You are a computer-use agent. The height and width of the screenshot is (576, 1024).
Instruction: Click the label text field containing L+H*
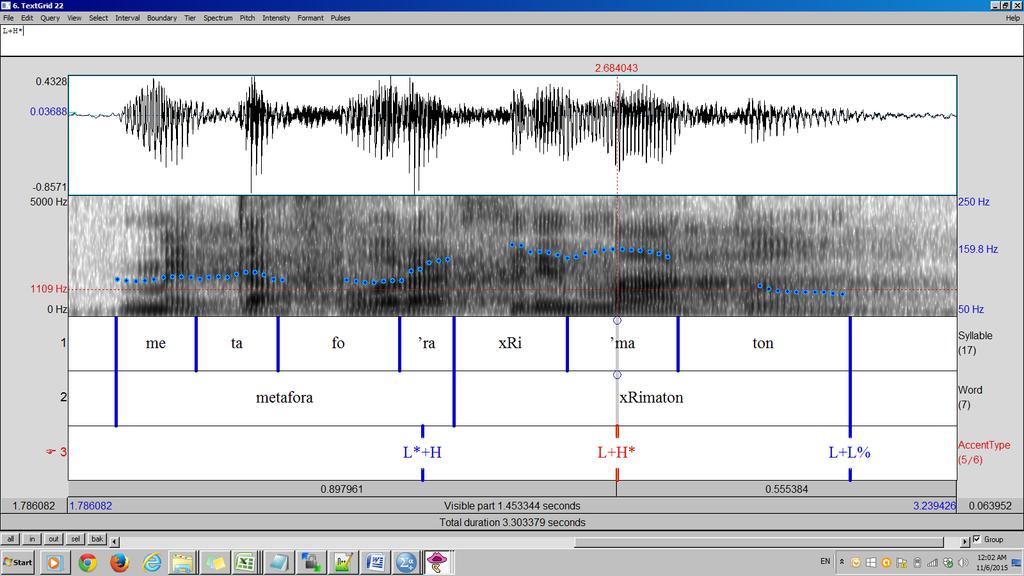pos(512,40)
